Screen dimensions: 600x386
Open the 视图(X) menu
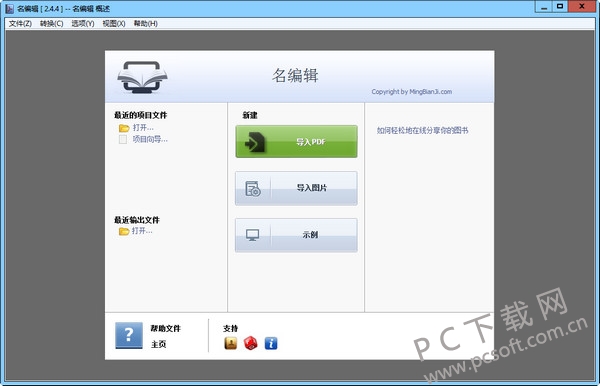click(114, 24)
